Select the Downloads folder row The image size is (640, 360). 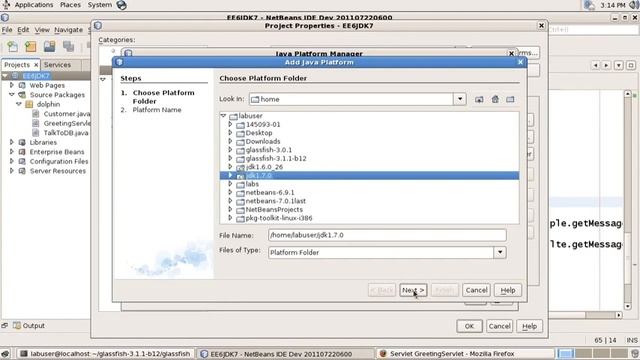[263, 141]
